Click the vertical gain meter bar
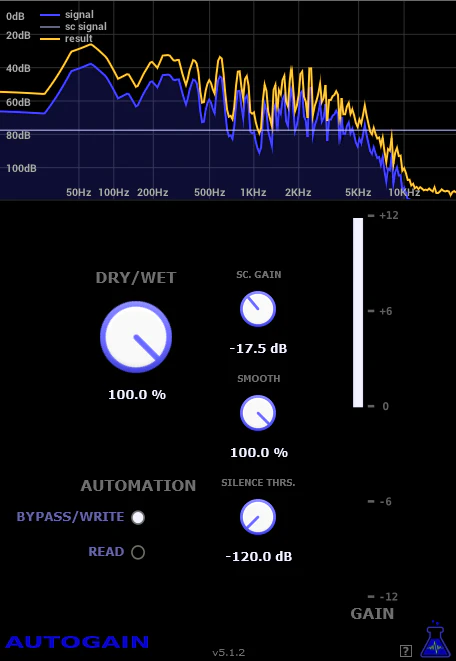456x661 pixels. point(358,312)
